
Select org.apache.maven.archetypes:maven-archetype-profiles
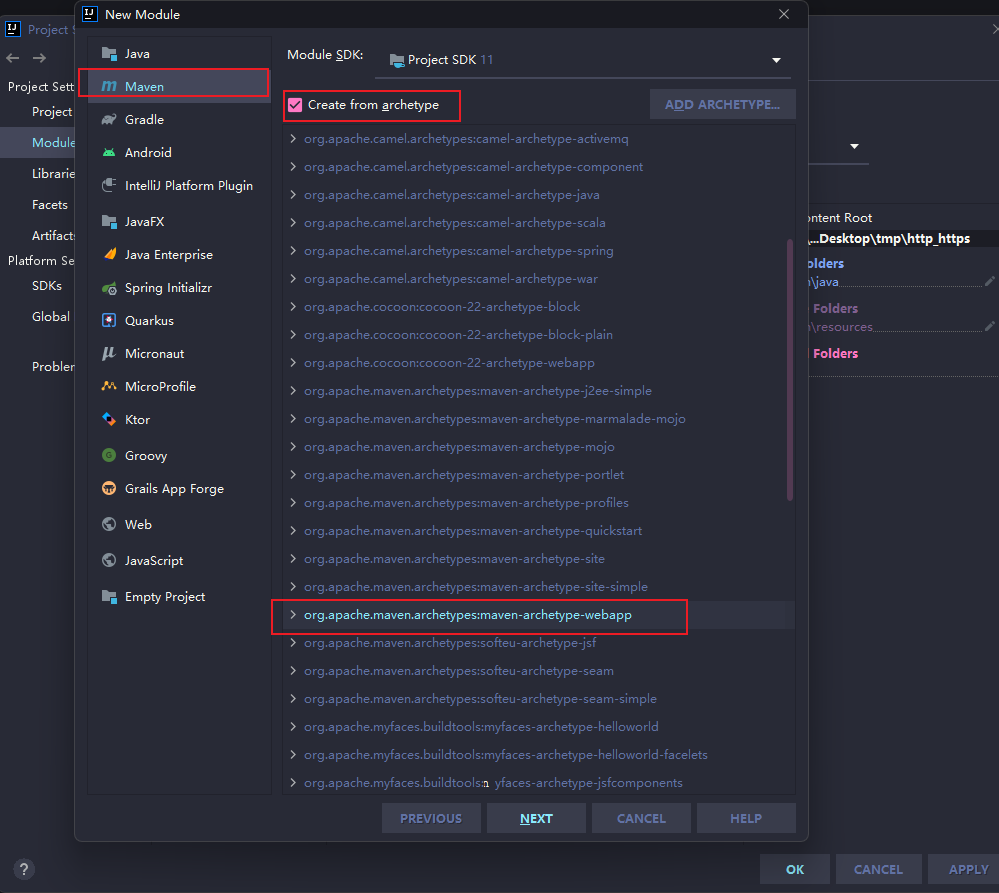coord(466,503)
